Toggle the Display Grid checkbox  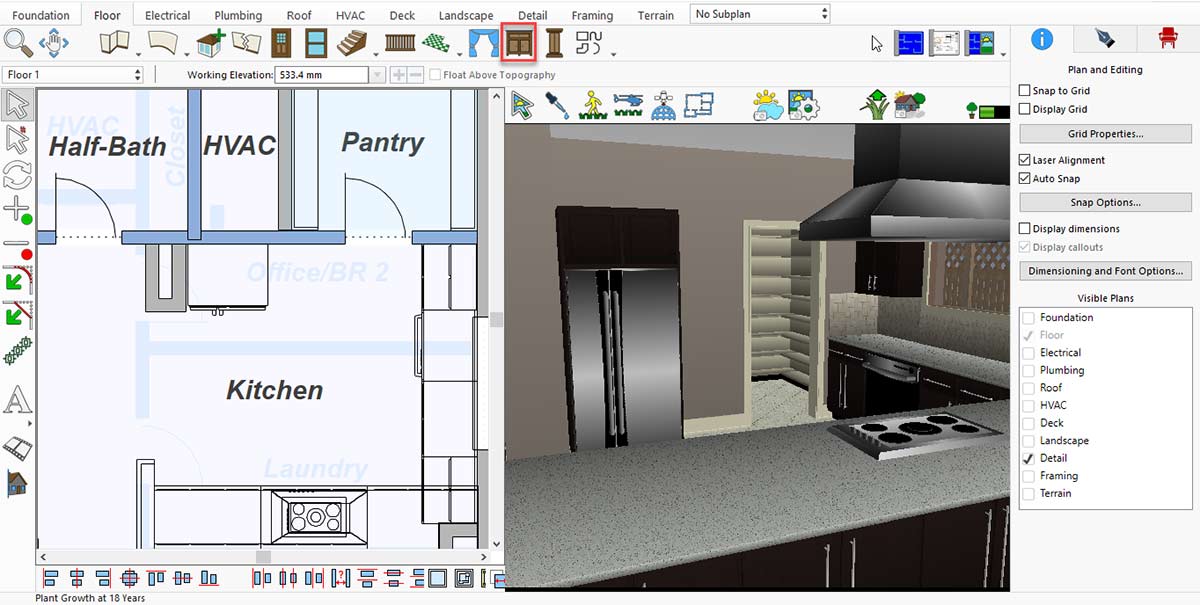click(x=1025, y=109)
